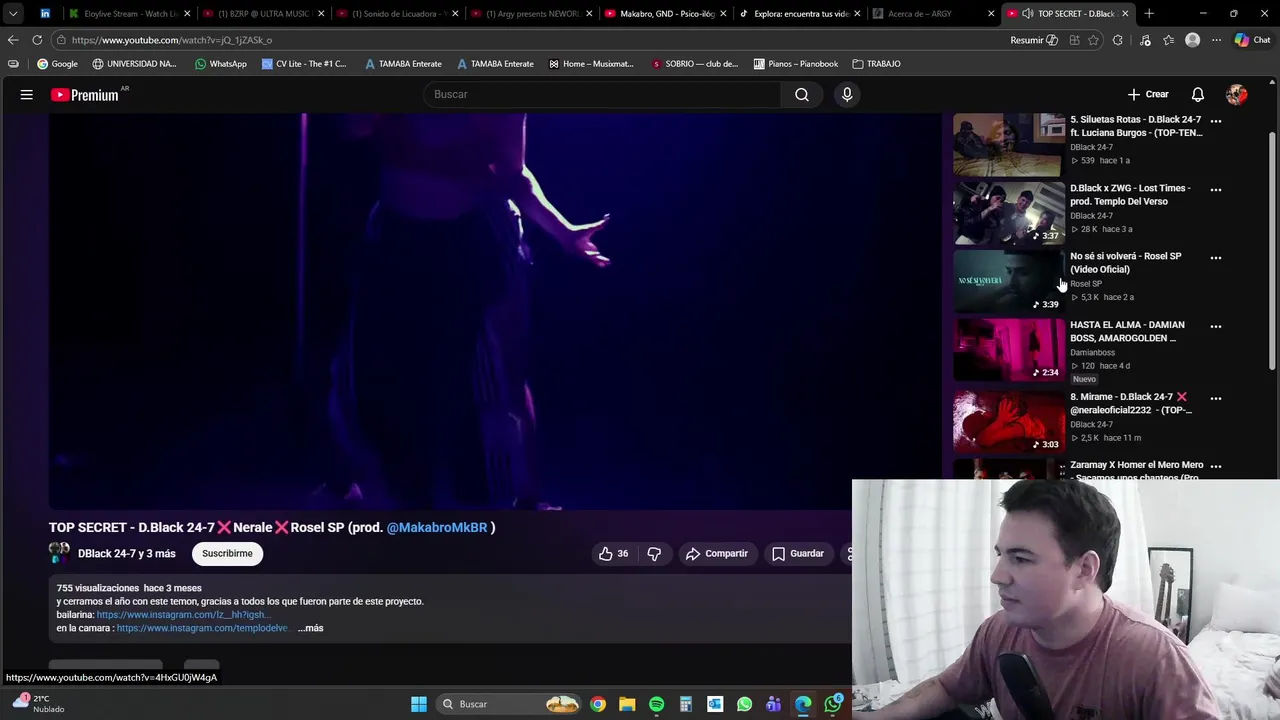Open weather widget showing 21°C Nublado
The image size is (1280, 720).
coord(38,704)
